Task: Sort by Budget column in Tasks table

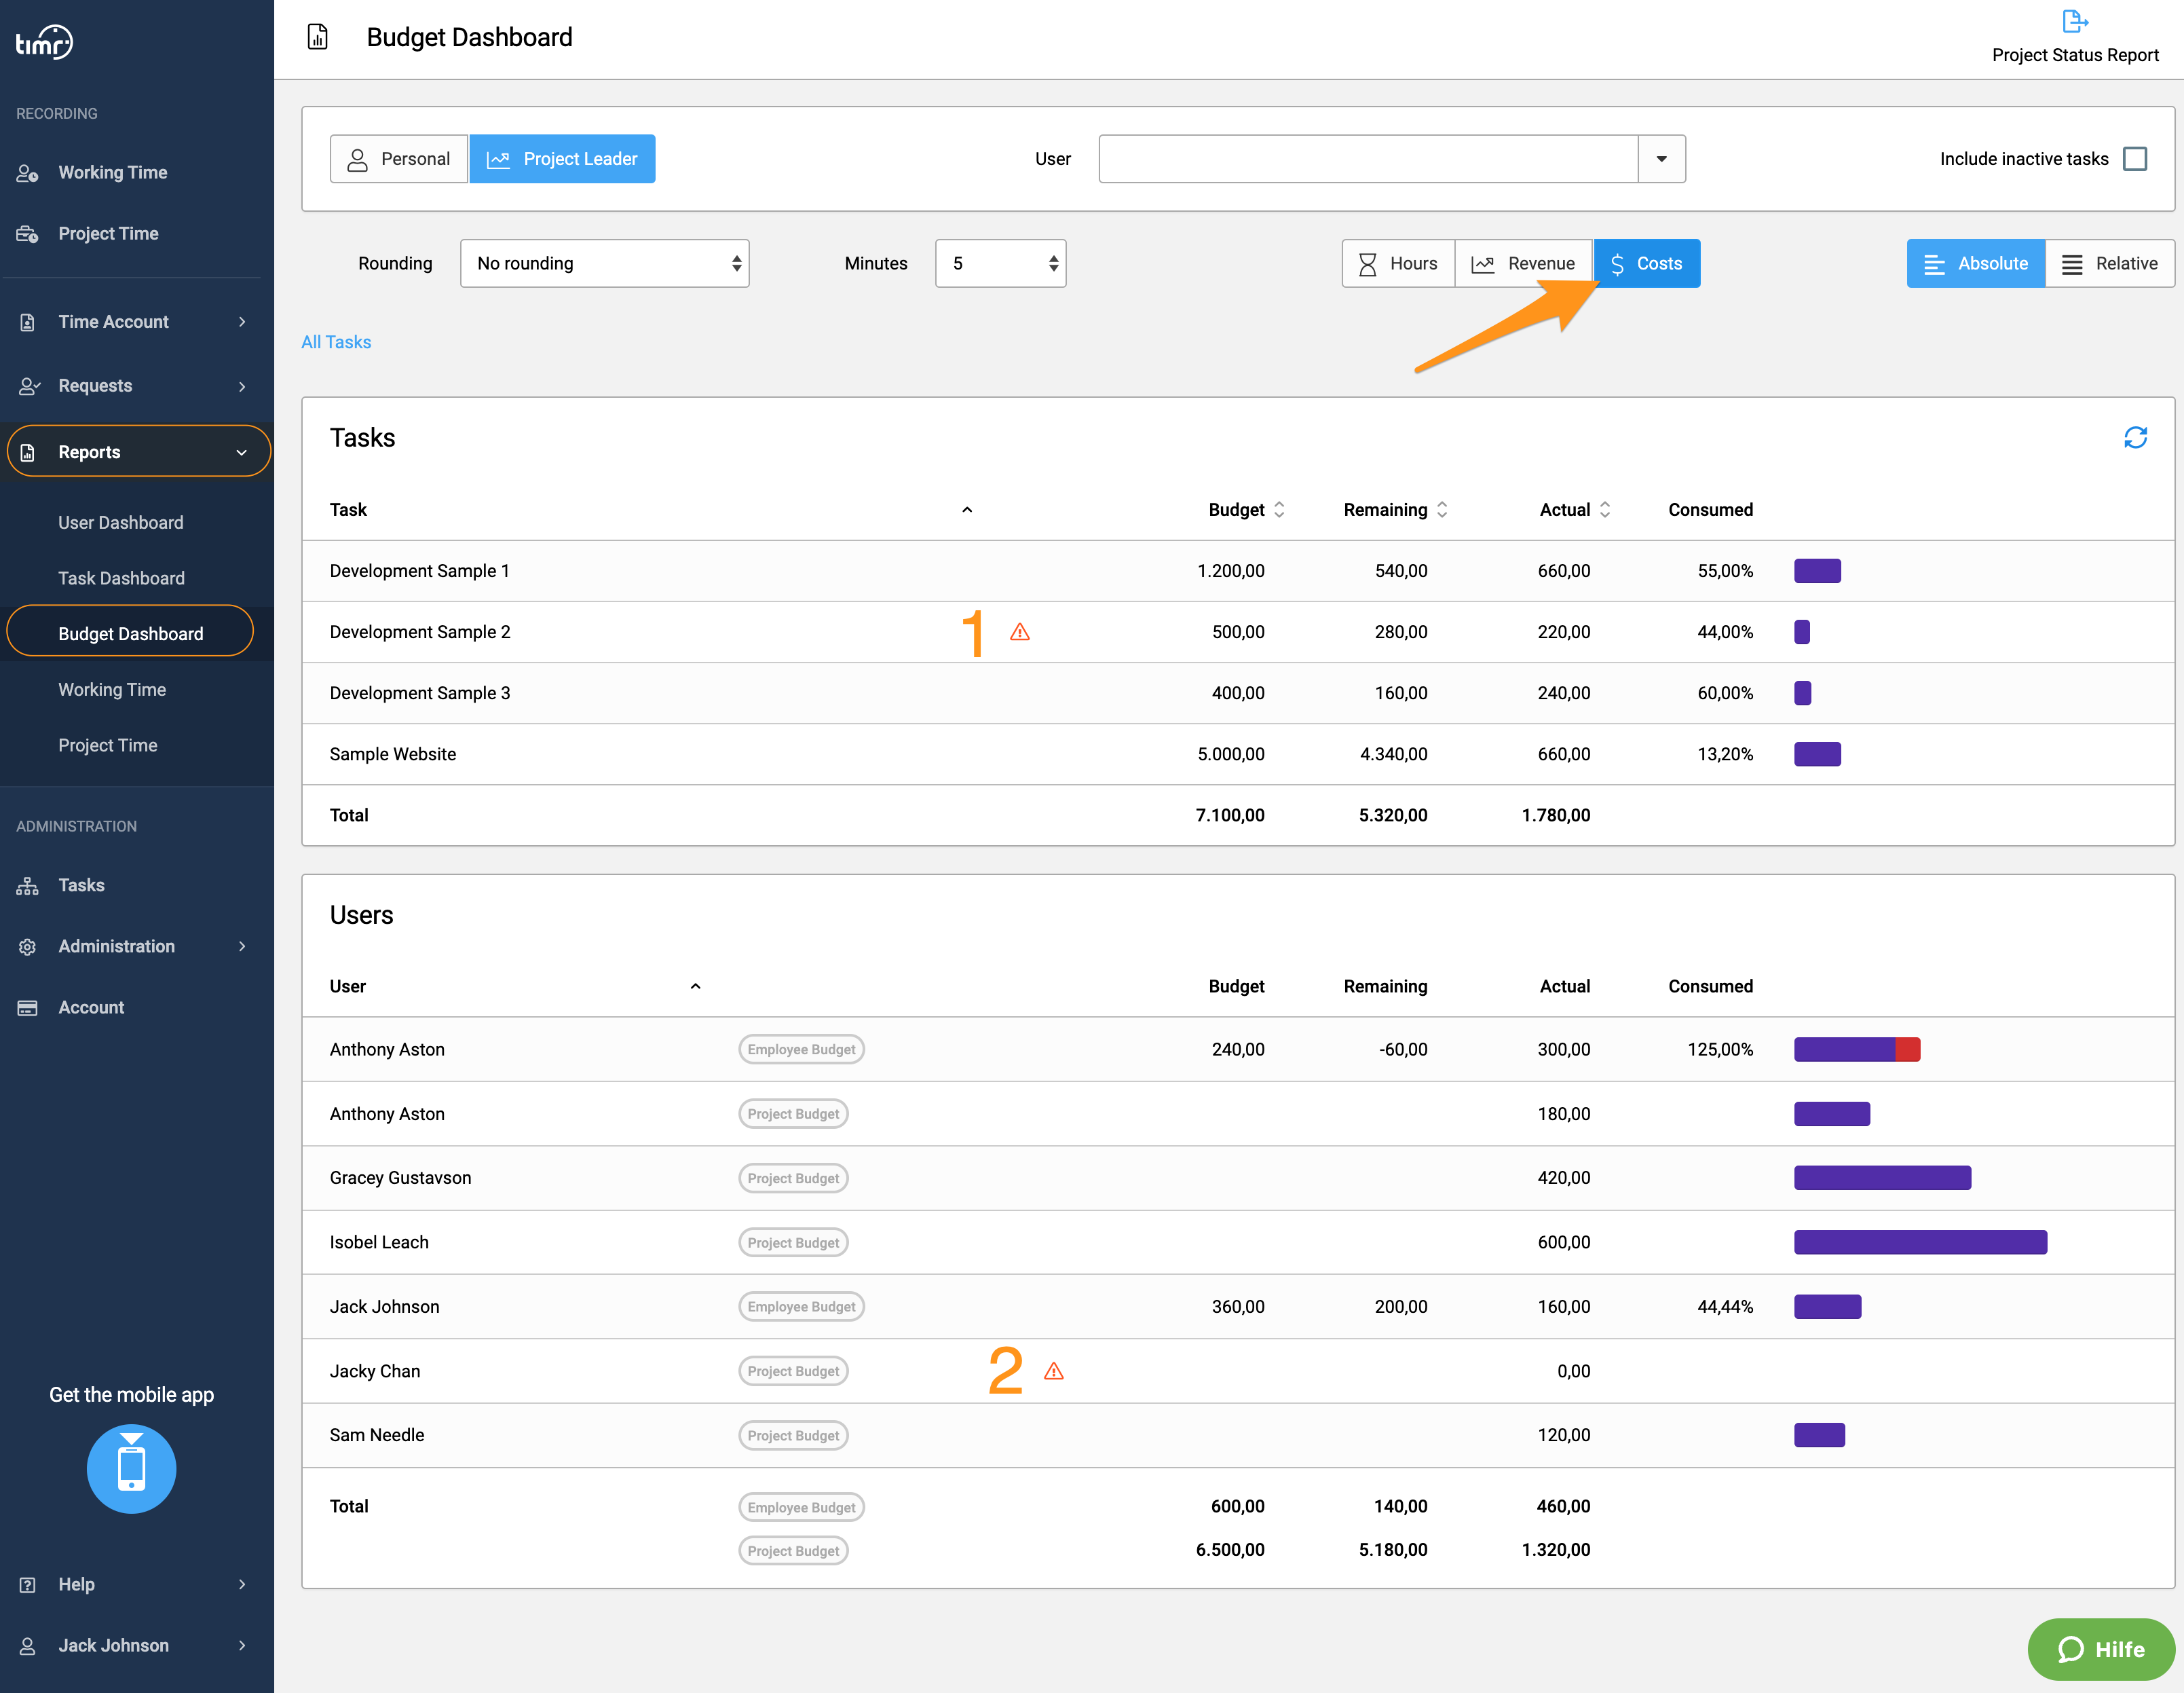Action: [1278, 510]
